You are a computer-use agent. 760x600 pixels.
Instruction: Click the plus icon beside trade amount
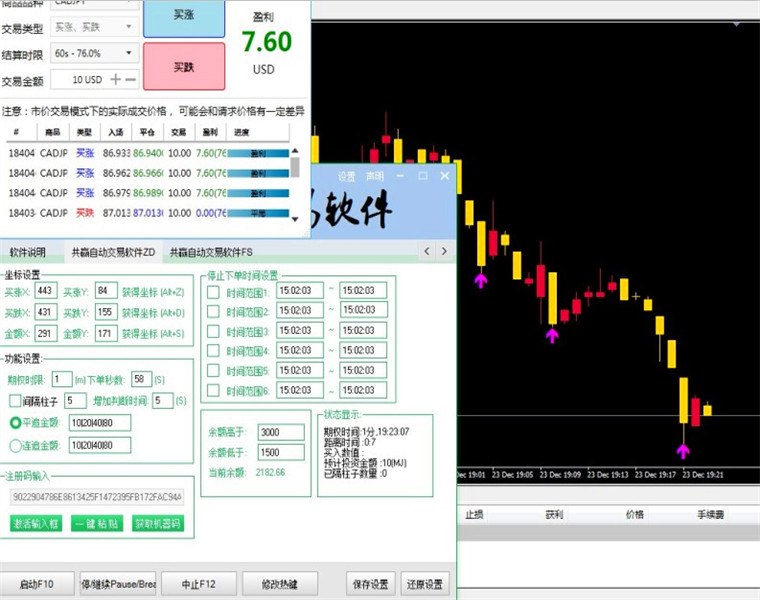click(115, 79)
